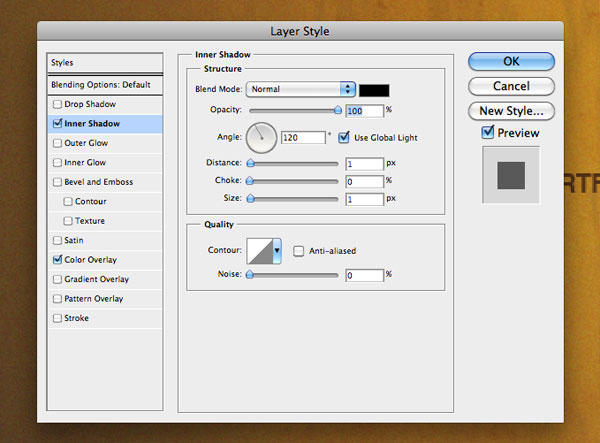Screen dimensions: 600x443
Task: Click the Angle value input field
Action: (x=304, y=136)
